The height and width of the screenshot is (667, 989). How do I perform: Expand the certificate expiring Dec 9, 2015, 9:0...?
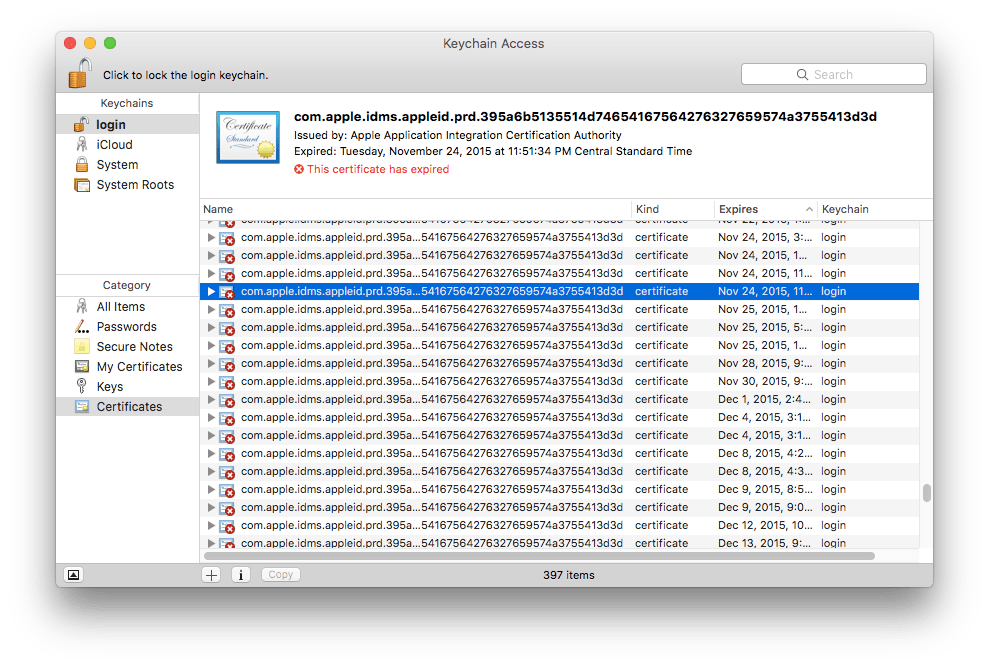pyautogui.click(x=211, y=507)
